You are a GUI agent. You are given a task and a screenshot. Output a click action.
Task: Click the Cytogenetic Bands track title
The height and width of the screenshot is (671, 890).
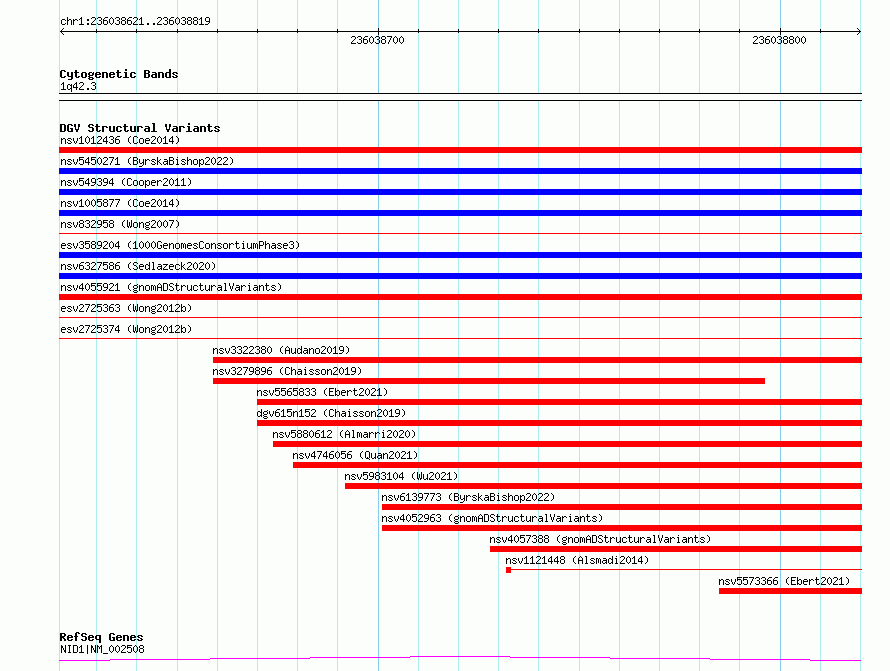pos(119,74)
